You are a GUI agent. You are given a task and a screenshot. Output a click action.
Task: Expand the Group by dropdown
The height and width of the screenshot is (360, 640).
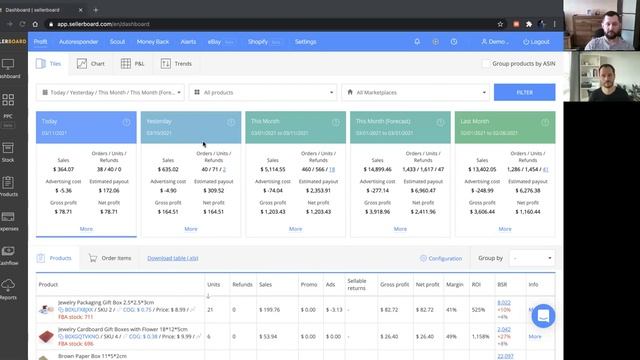(532, 258)
